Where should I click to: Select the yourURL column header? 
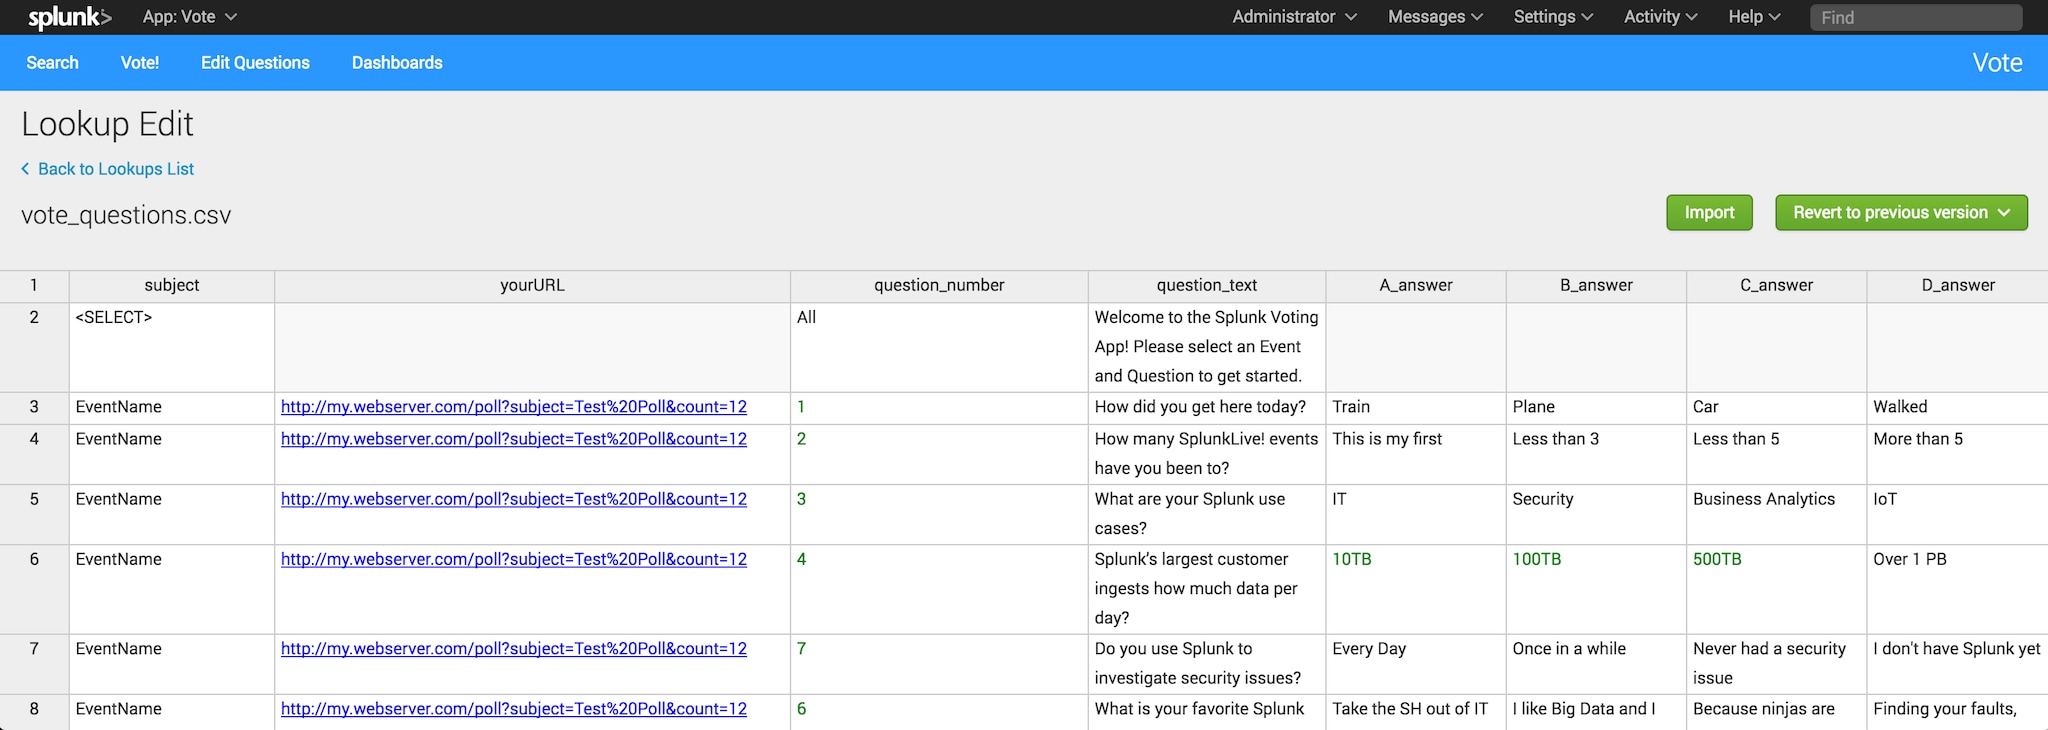coord(532,286)
